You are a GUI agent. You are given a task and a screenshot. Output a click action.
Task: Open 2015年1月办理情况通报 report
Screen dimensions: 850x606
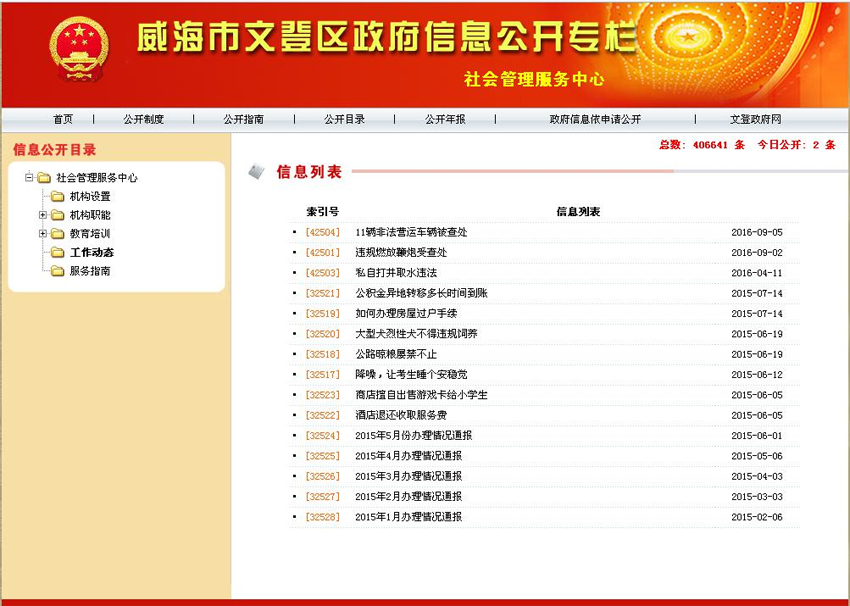(408, 517)
